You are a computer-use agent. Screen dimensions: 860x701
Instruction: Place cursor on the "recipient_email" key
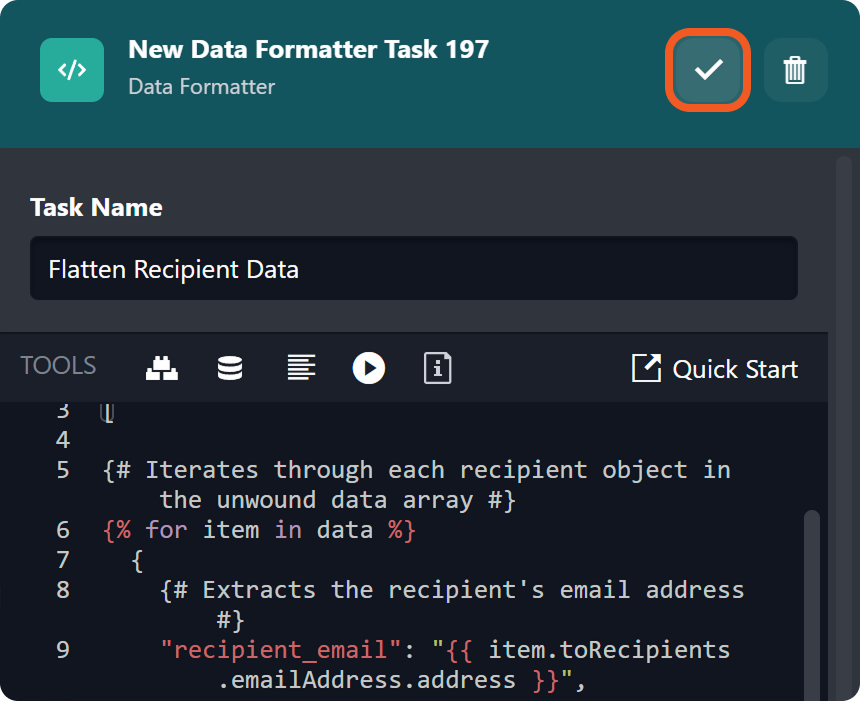tap(274, 650)
